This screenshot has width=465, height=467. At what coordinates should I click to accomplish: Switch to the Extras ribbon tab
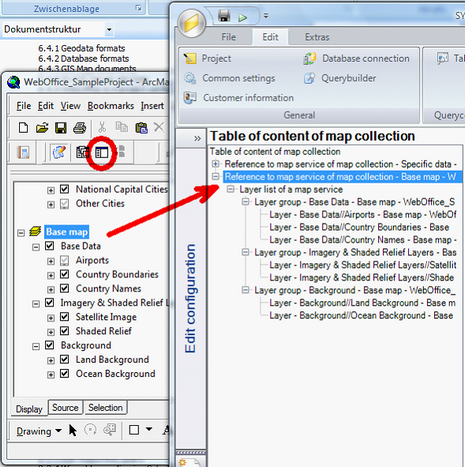pyautogui.click(x=317, y=37)
